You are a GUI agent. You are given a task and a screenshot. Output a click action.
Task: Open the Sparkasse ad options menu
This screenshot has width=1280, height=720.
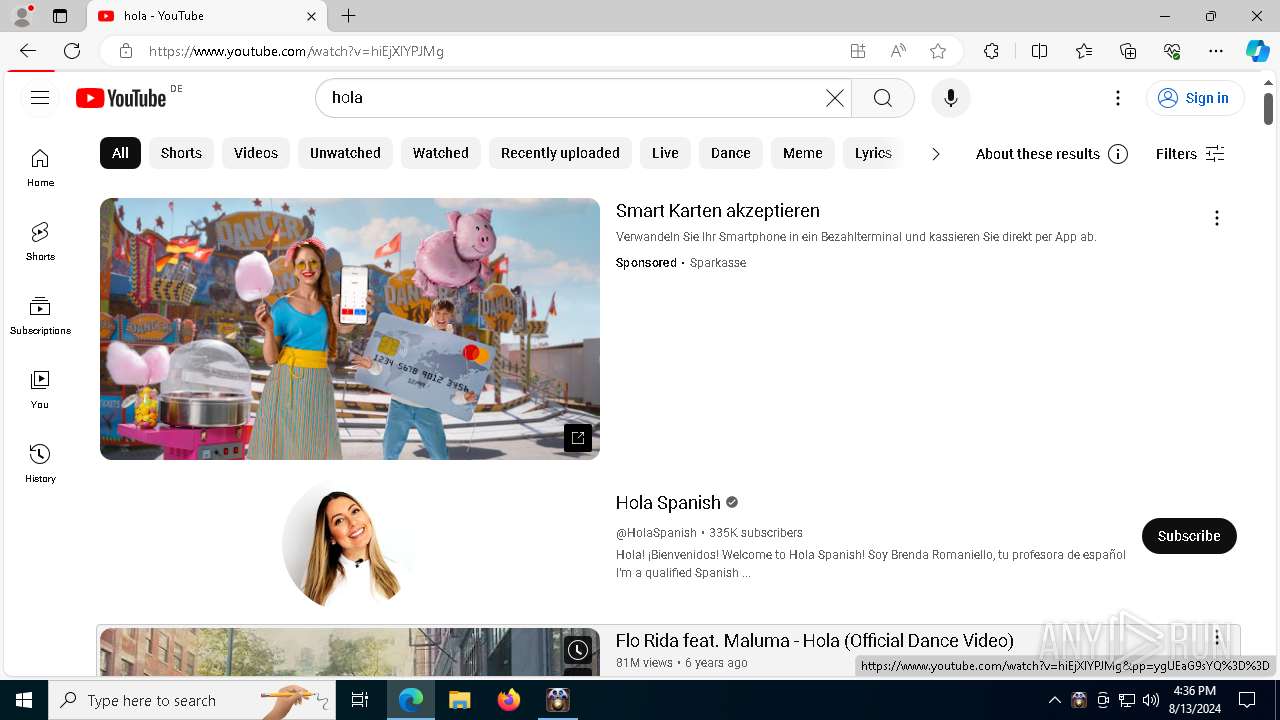point(1217,218)
